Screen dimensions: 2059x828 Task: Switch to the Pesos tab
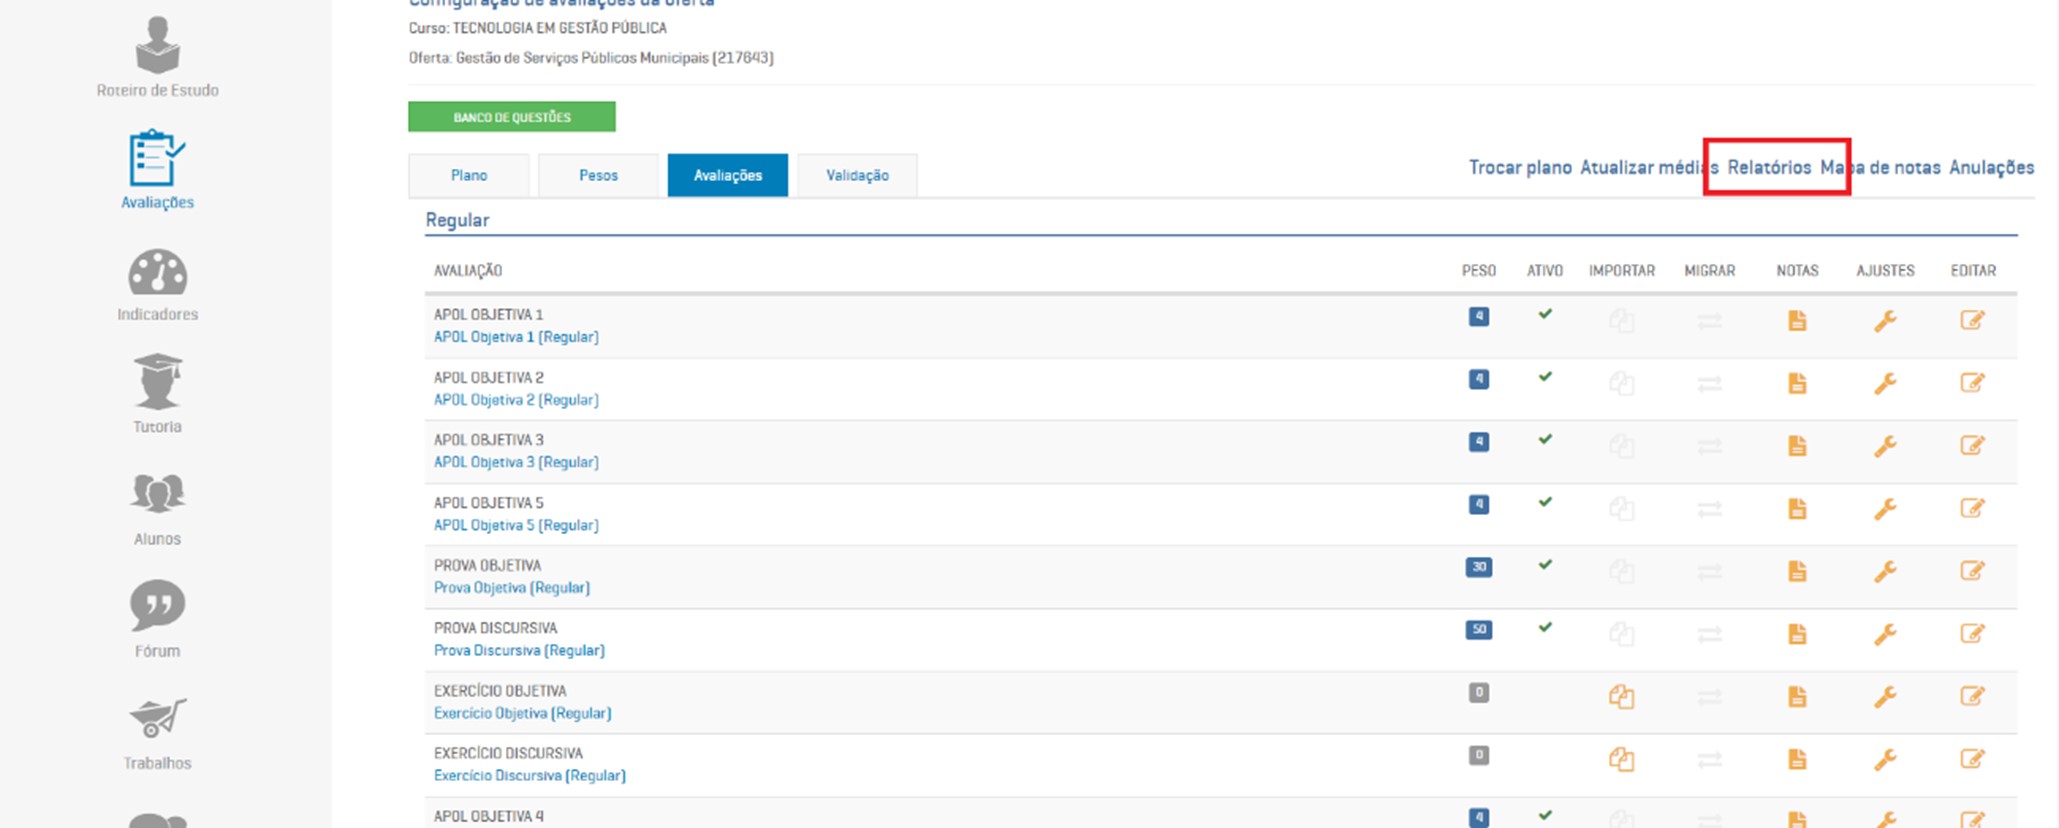598,175
